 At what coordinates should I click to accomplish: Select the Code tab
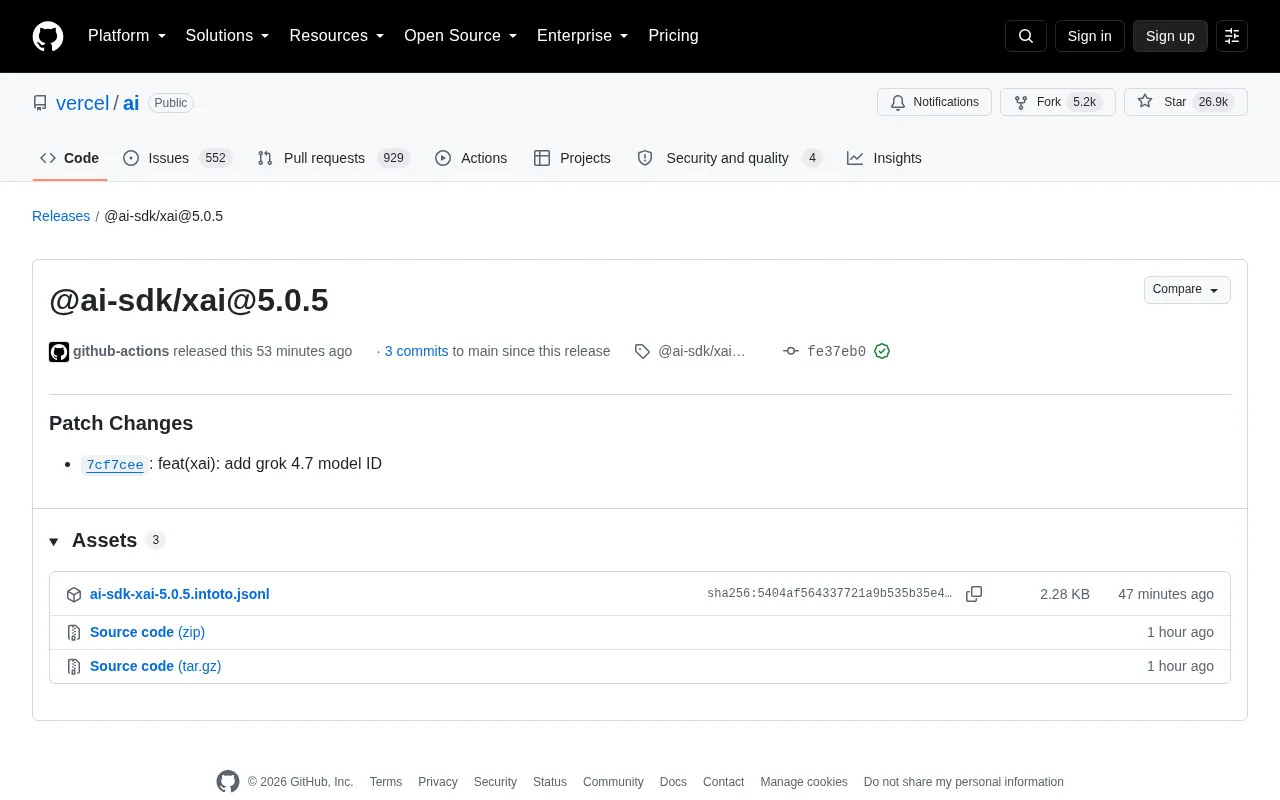[x=70, y=158]
